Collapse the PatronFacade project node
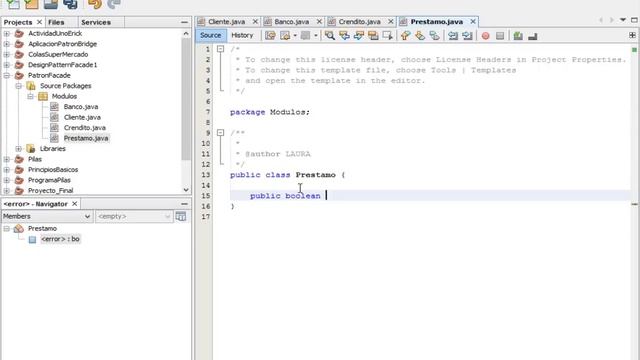Screen dimensions: 640x360 click(x=7, y=76)
